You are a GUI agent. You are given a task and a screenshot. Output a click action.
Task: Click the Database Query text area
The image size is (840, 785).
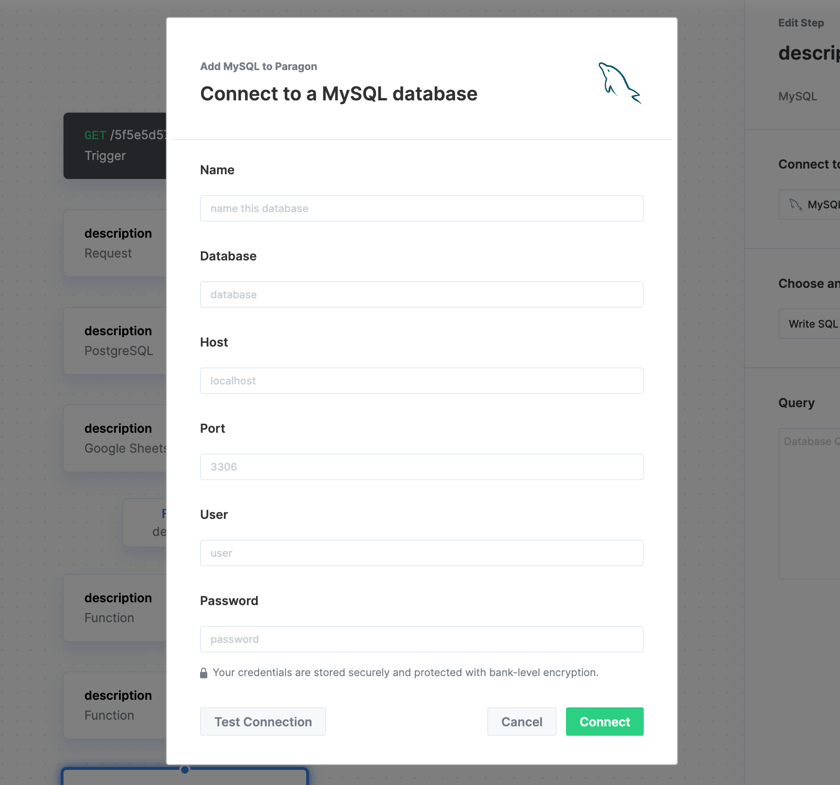(x=809, y=504)
